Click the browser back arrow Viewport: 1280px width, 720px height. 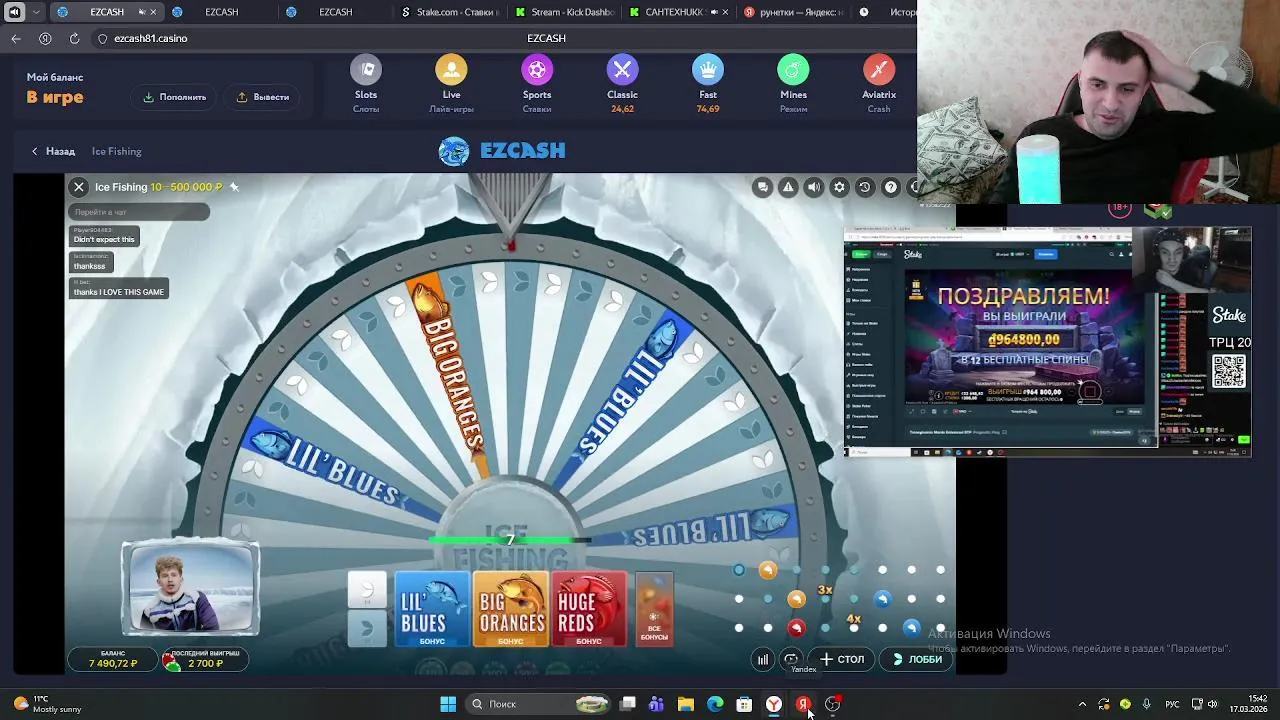[16, 38]
